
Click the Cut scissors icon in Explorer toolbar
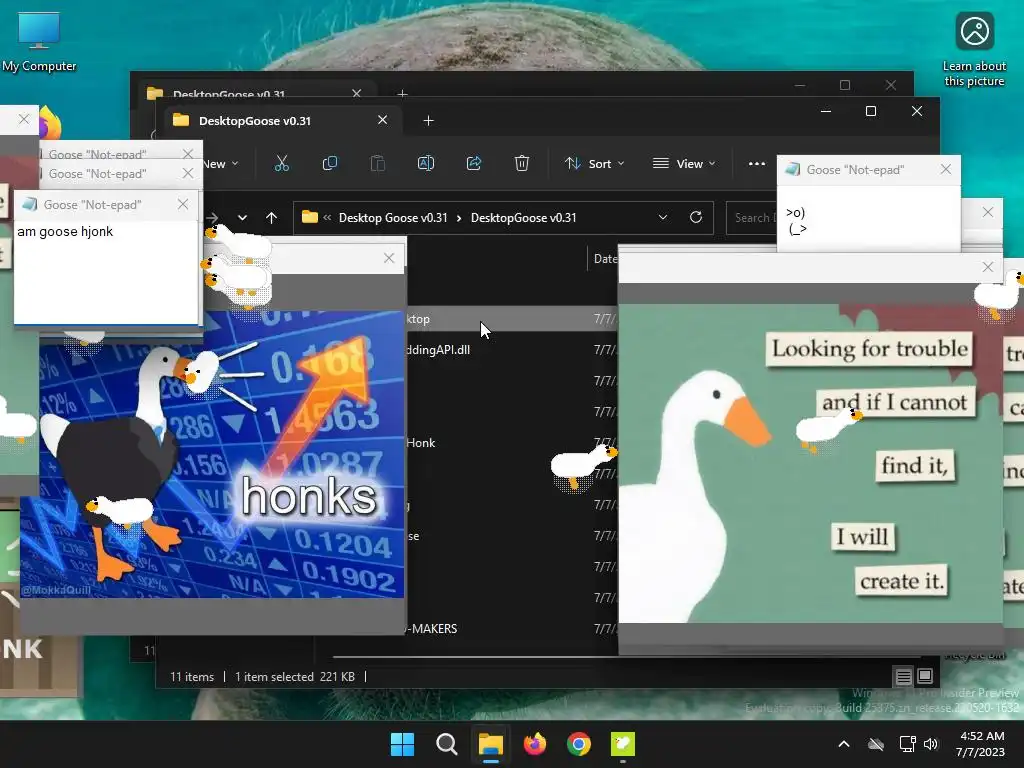coord(281,163)
